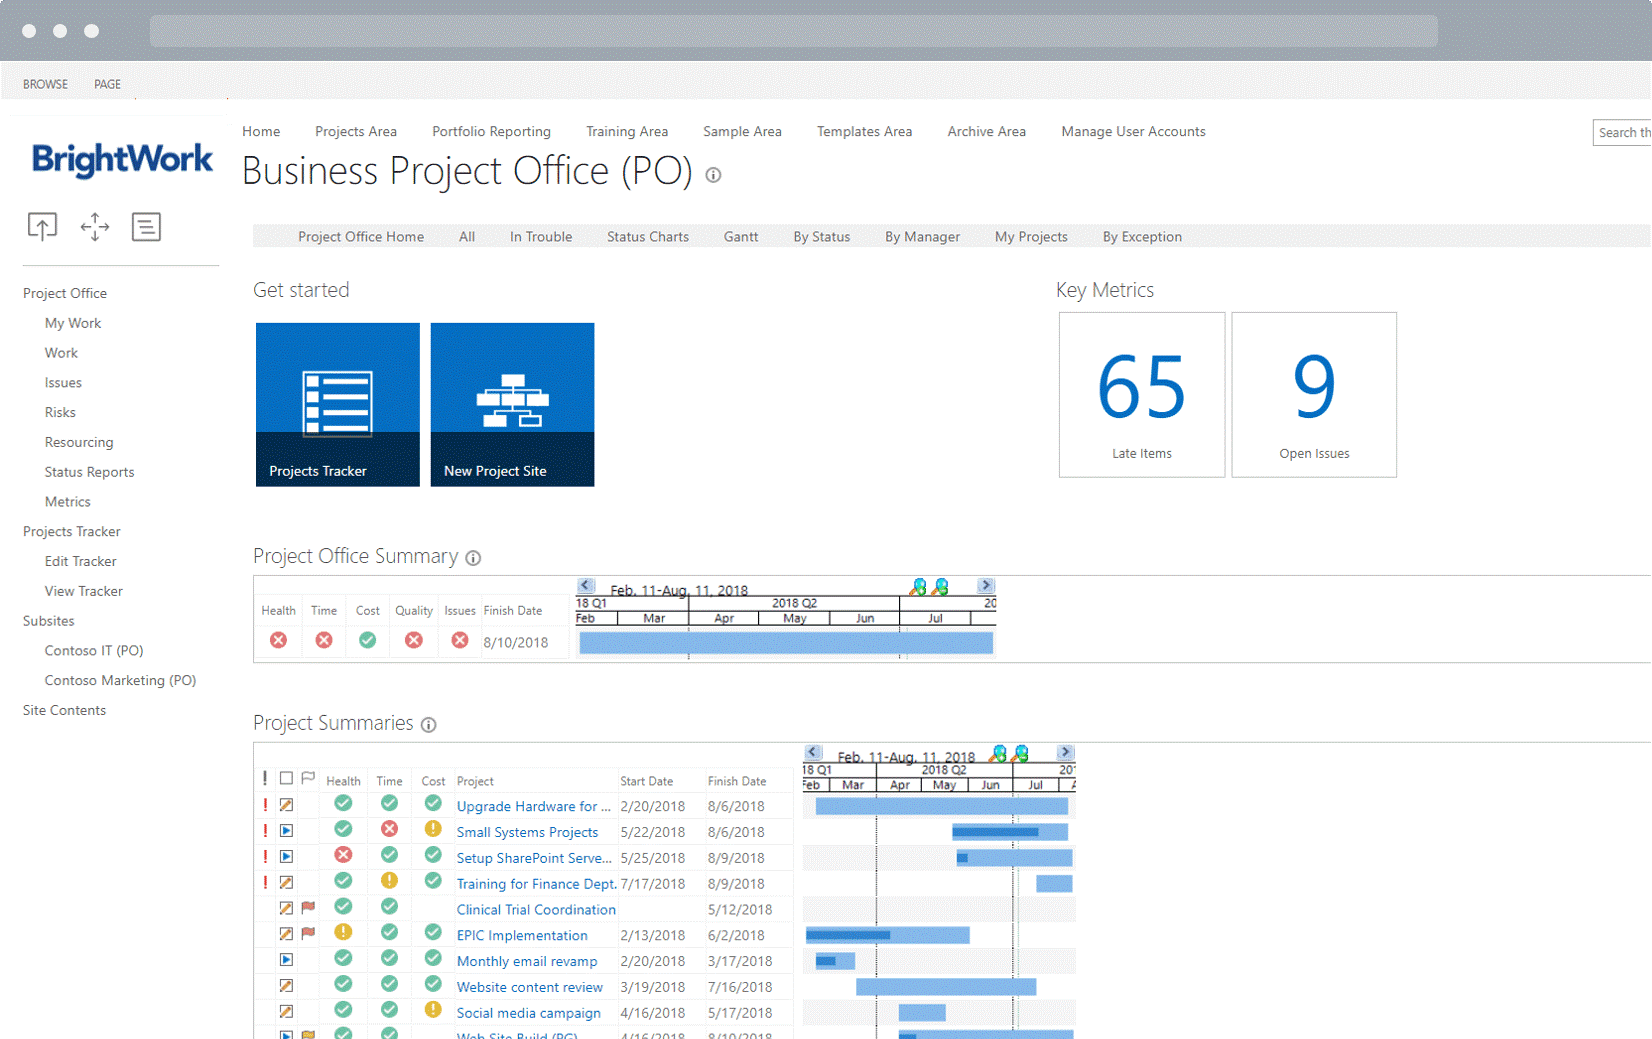This screenshot has height=1039, width=1652.
Task: Click the BrightWork logo
Action: pyautogui.click(x=122, y=159)
